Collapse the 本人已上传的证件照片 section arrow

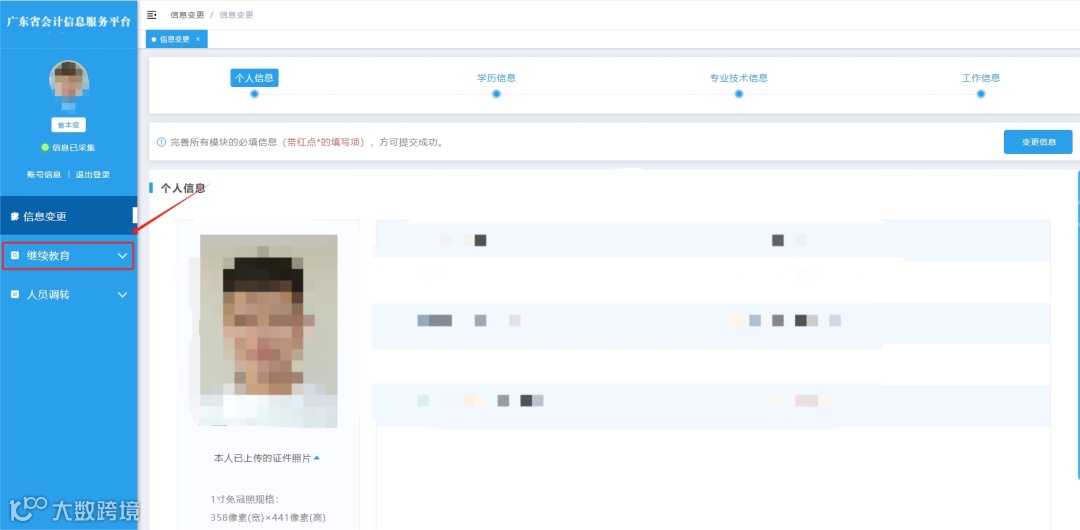click(x=316, y=458)
